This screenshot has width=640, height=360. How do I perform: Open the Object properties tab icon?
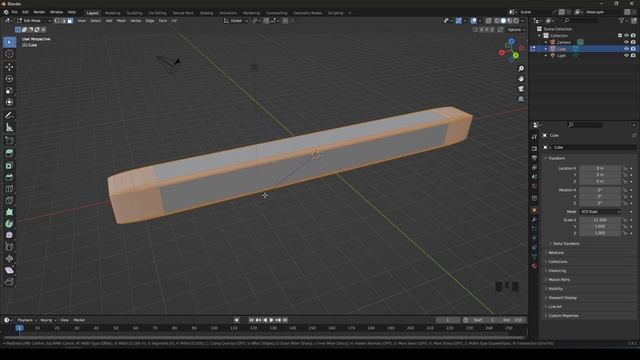534,211
